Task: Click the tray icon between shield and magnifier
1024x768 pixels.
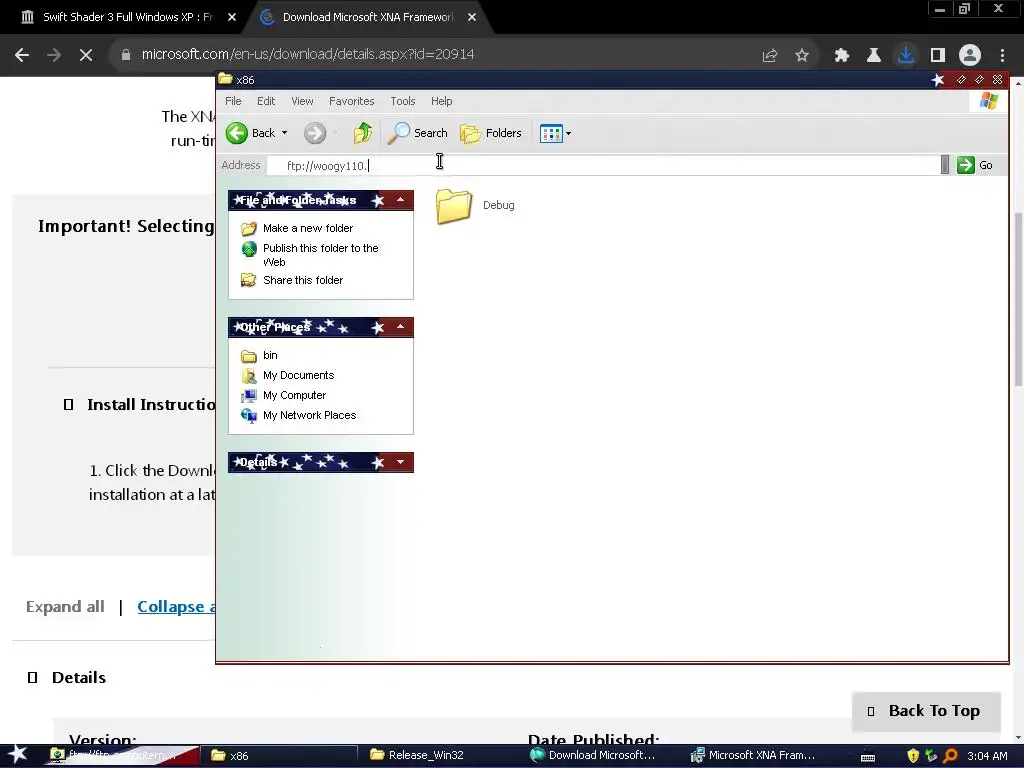Action: pyautogui.click(x=931, y=756)
